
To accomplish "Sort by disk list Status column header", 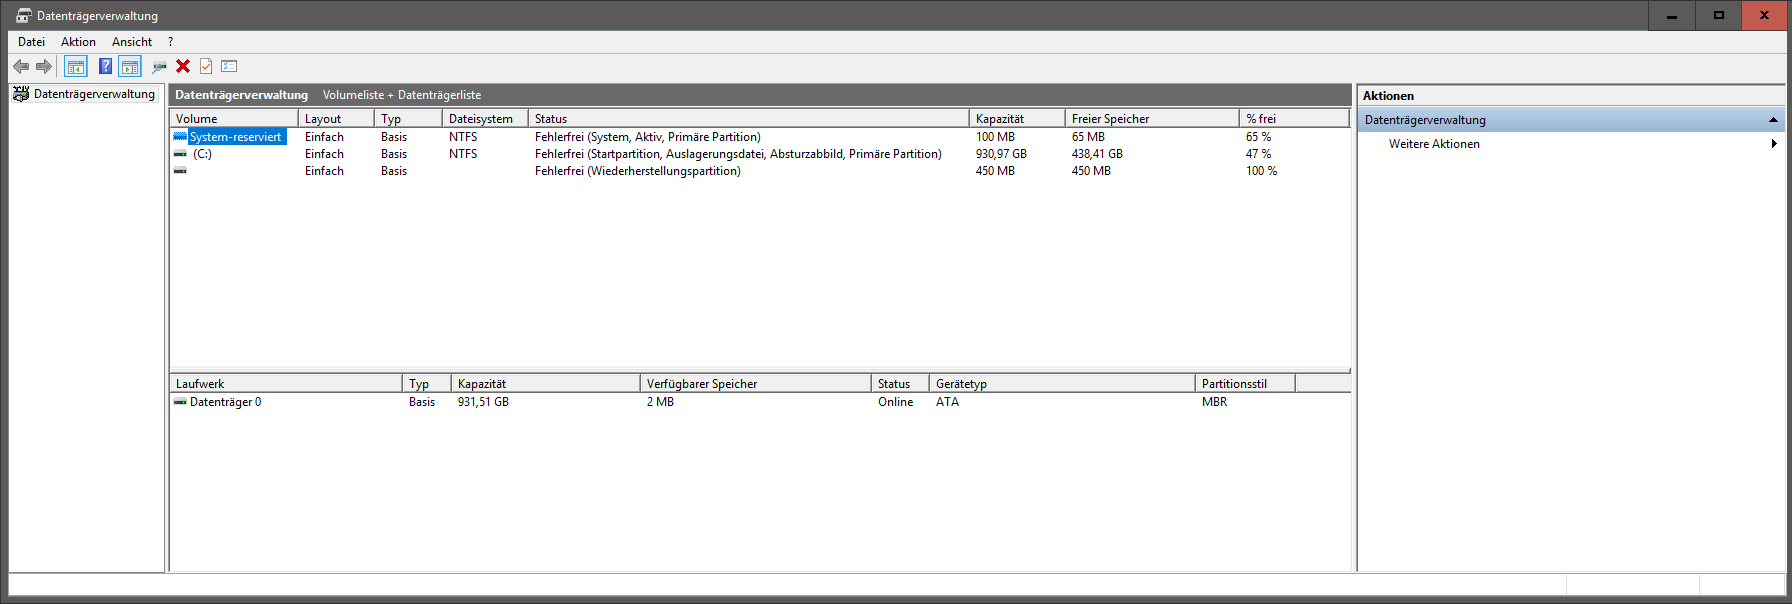I will coord(900,383).
